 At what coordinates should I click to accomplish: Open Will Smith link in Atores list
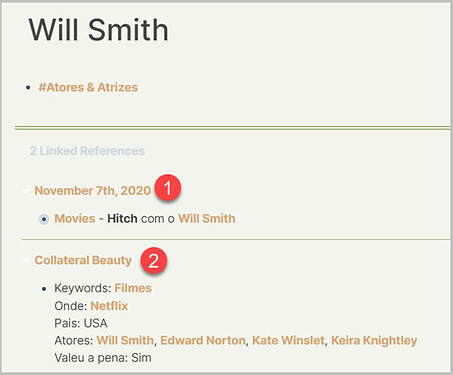125,340
